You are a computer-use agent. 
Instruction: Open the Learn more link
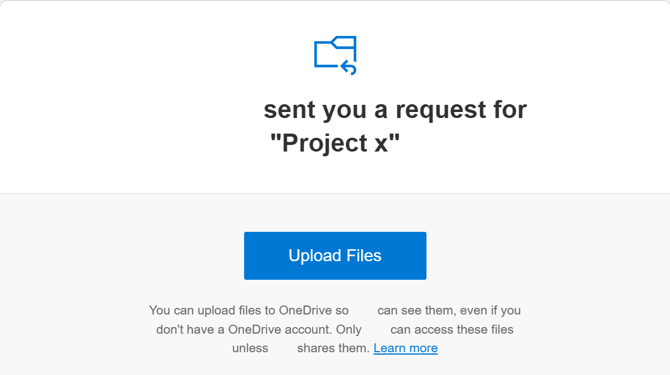[405, 348]
